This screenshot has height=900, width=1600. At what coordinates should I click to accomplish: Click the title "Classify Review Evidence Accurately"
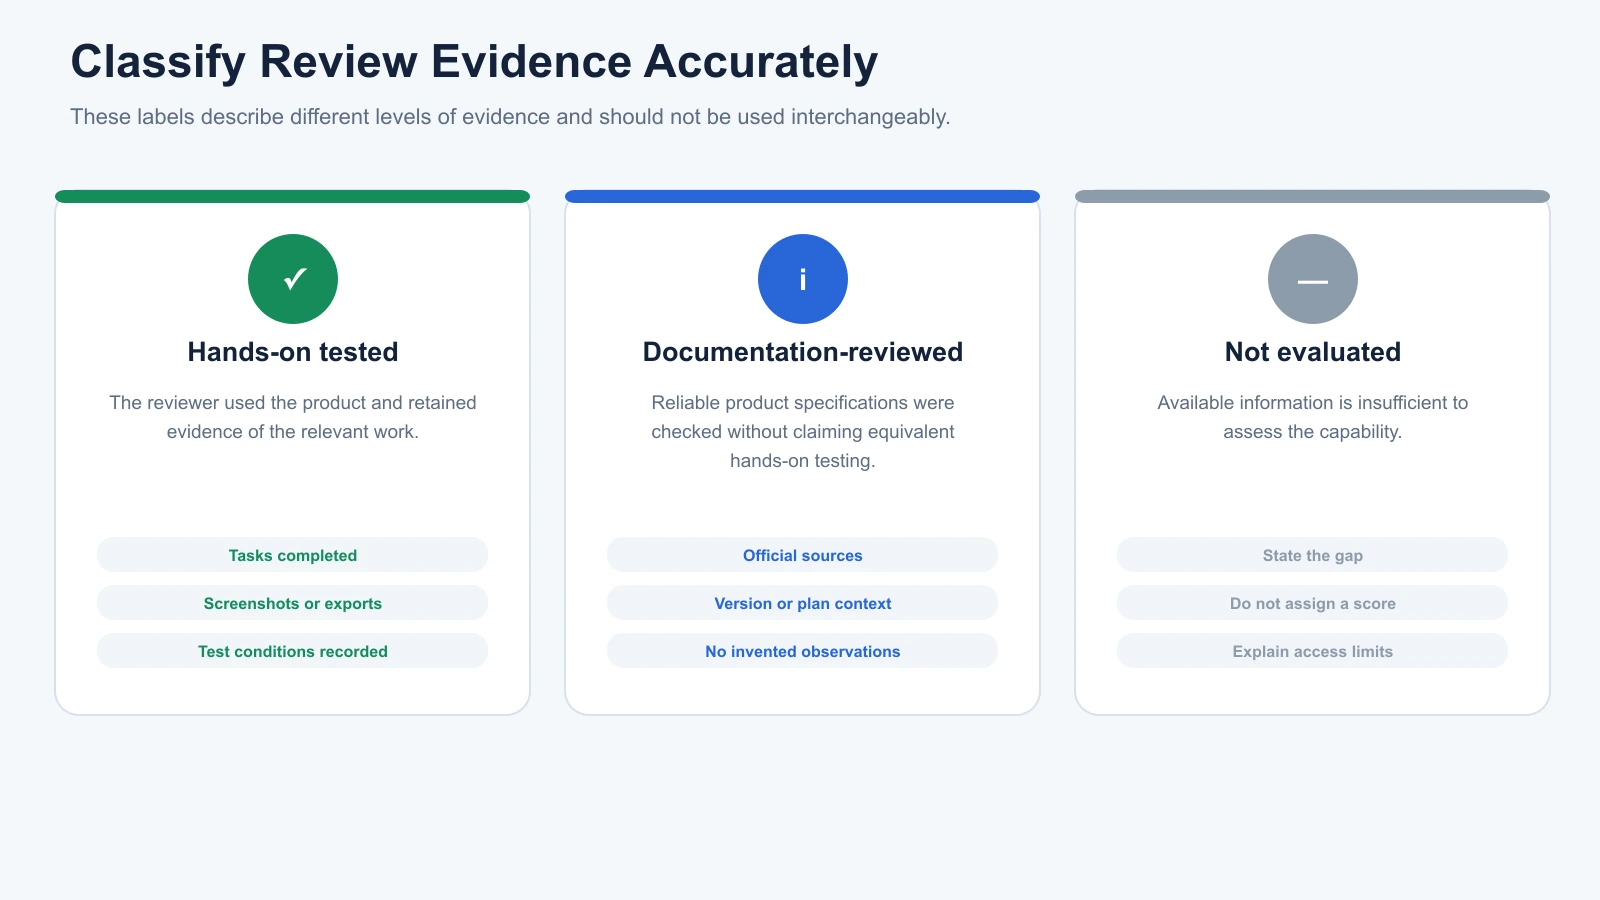pos(474,62)
